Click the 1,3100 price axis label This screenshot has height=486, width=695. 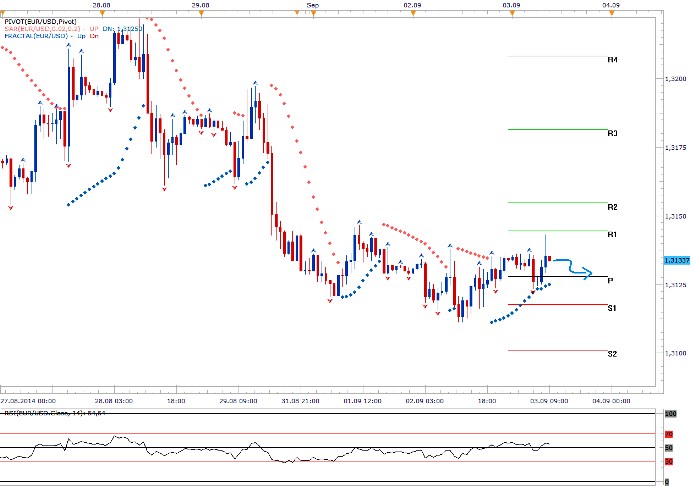[674, 353]
